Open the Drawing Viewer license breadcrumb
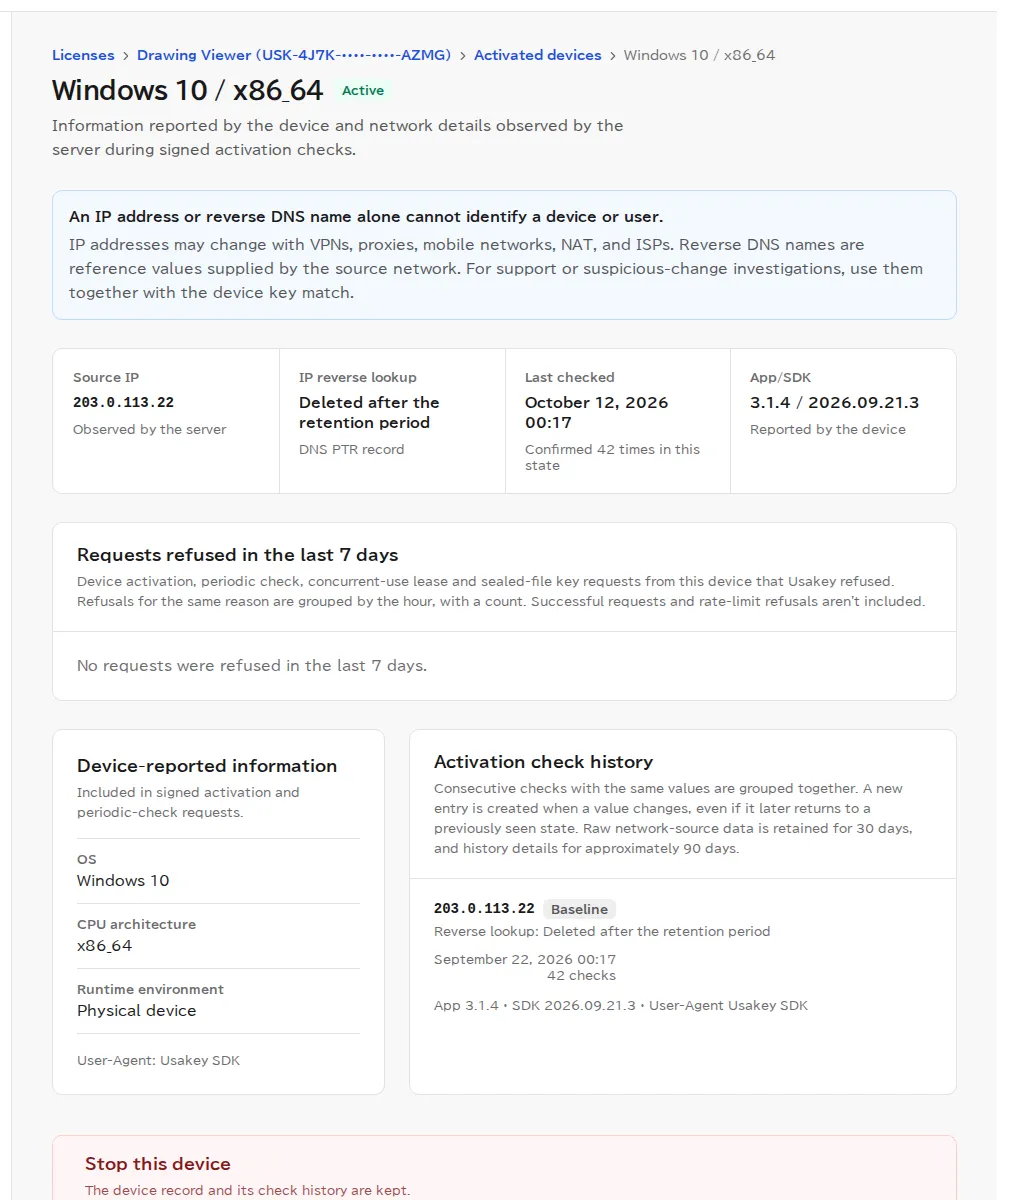The image size is (1009, 1200). point(294,55)
